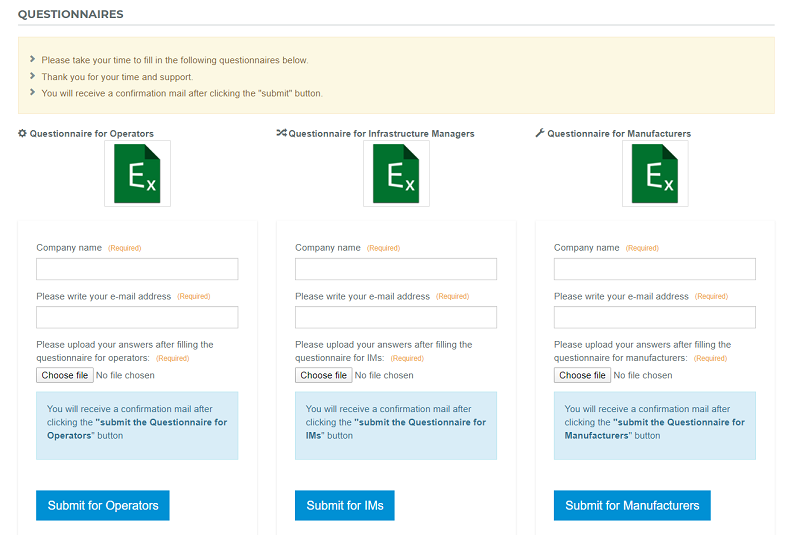Viewport: 800px width, 535px height.
Task: Click the wrench icon beside Questionnaire for Manufacturers
Action: tap(540, 133)
